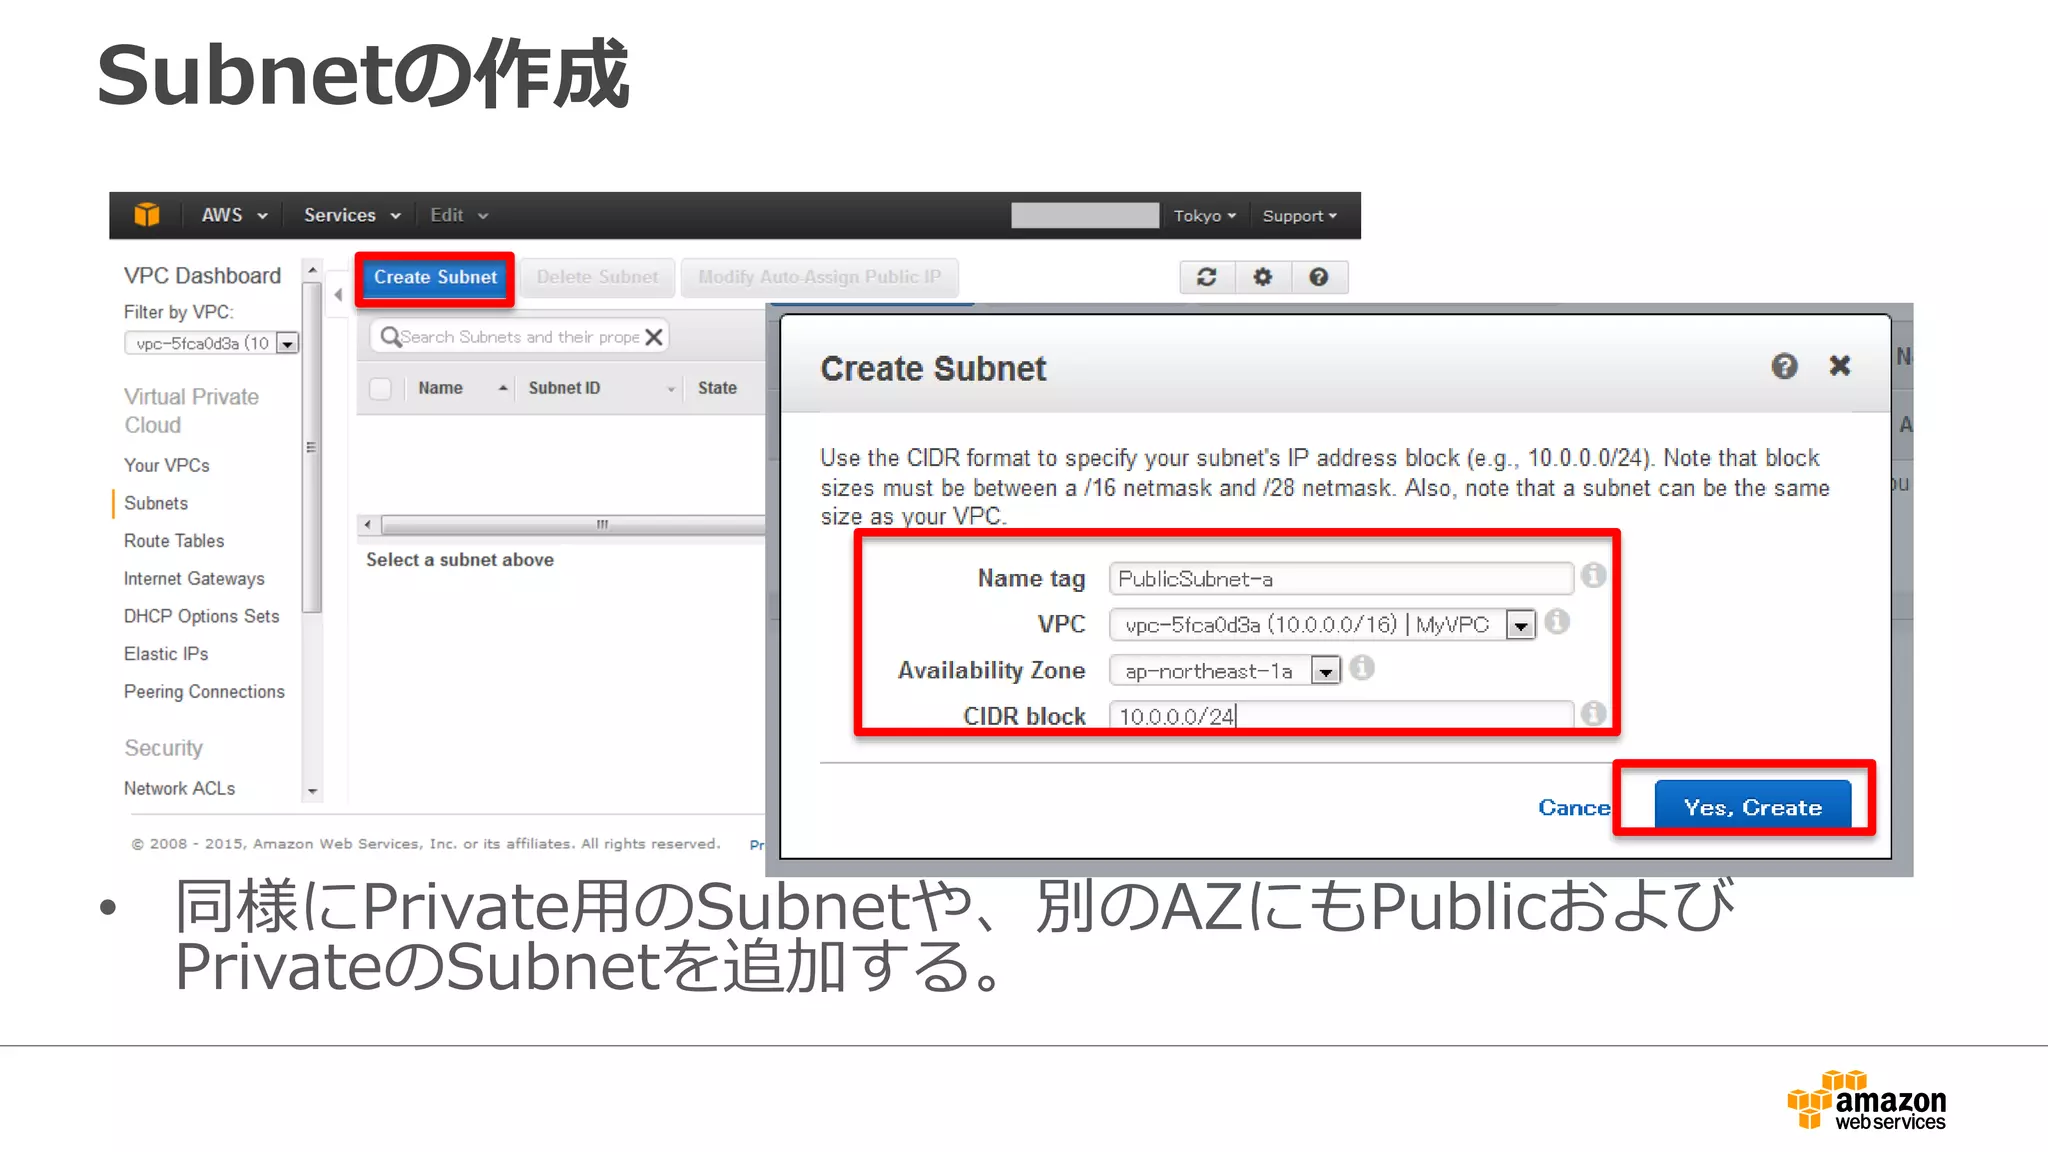Open table settings gear icon

[1263, 277]
